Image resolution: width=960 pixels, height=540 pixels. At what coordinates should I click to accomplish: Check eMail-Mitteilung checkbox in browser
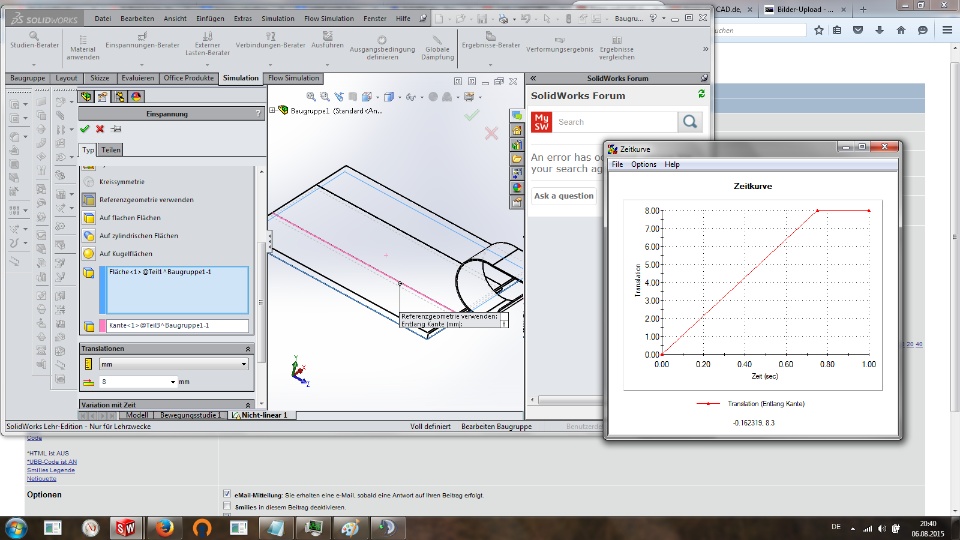pos(227,494)
